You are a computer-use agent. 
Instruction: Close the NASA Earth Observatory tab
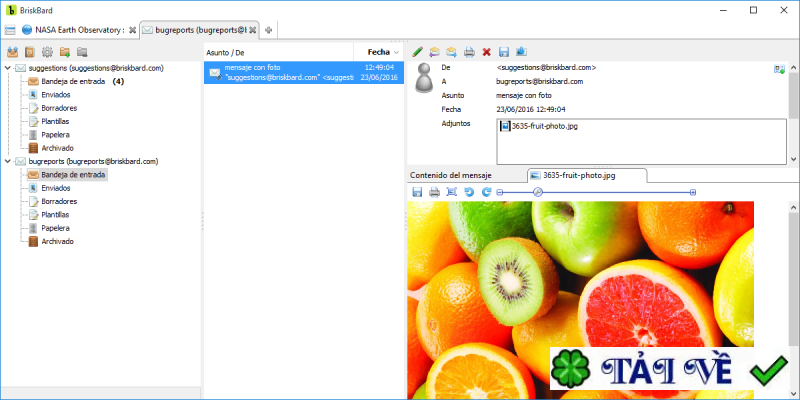[133, 30]
